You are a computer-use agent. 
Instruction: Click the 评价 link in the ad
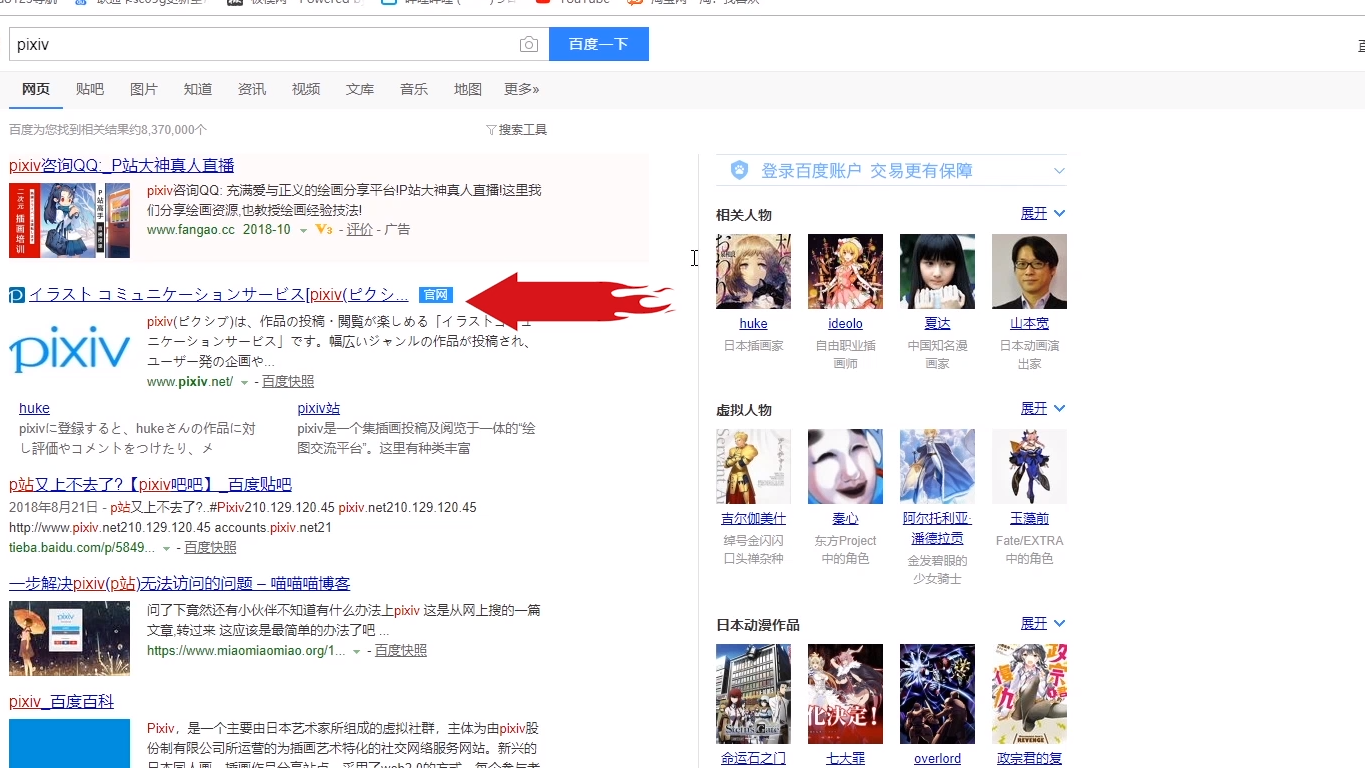360,229
